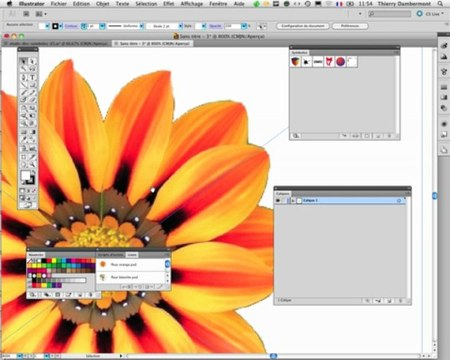The image size is (450, 360).
Task: Click delete trash icon in Calques panel
Action: (400, 301)
